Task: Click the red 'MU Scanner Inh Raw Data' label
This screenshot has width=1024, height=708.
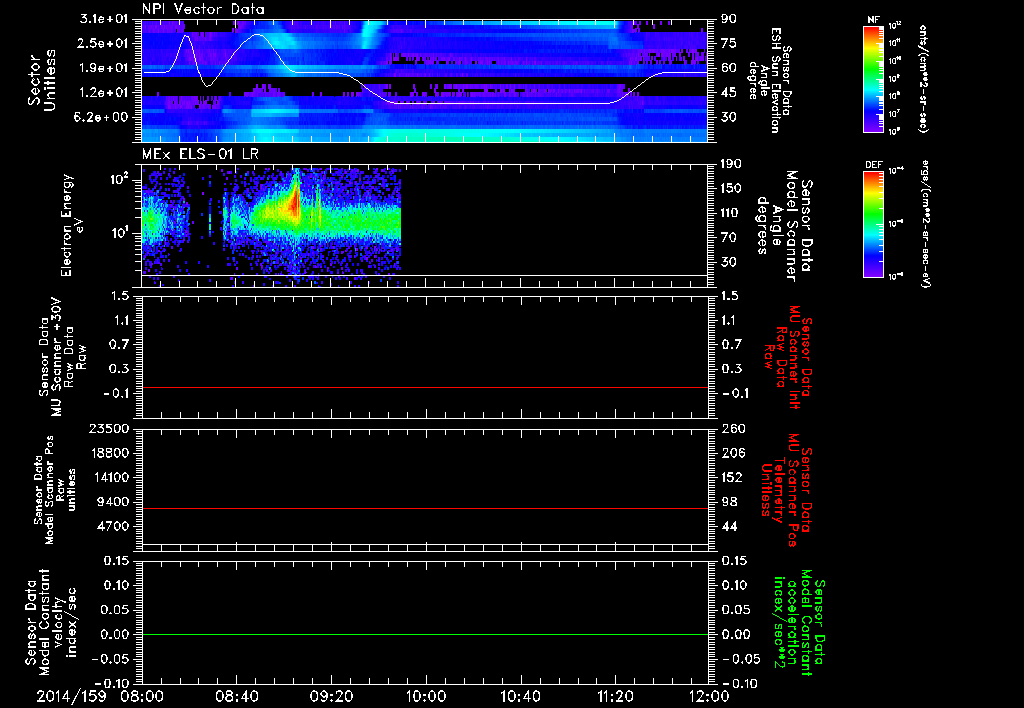Action: 788,357
